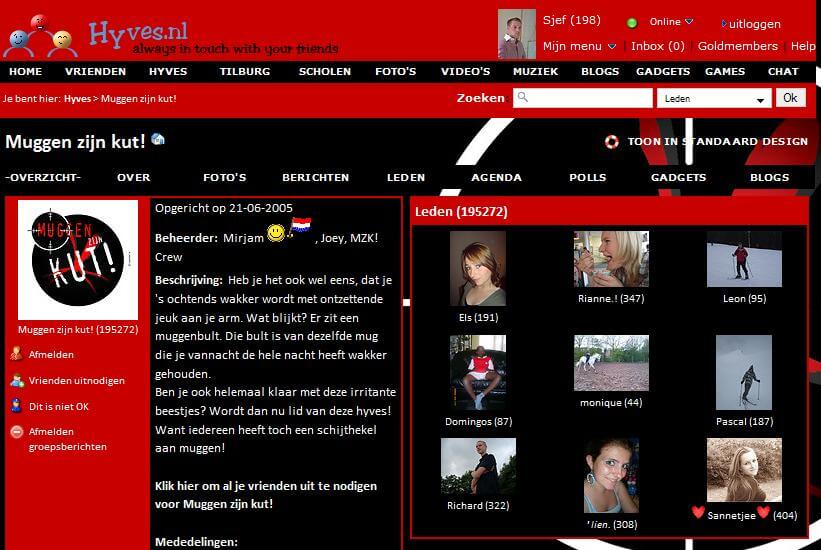This screenshot has width=821, height=550.
Task: Click Leden (195272) panel header
Action: [609, 212]
